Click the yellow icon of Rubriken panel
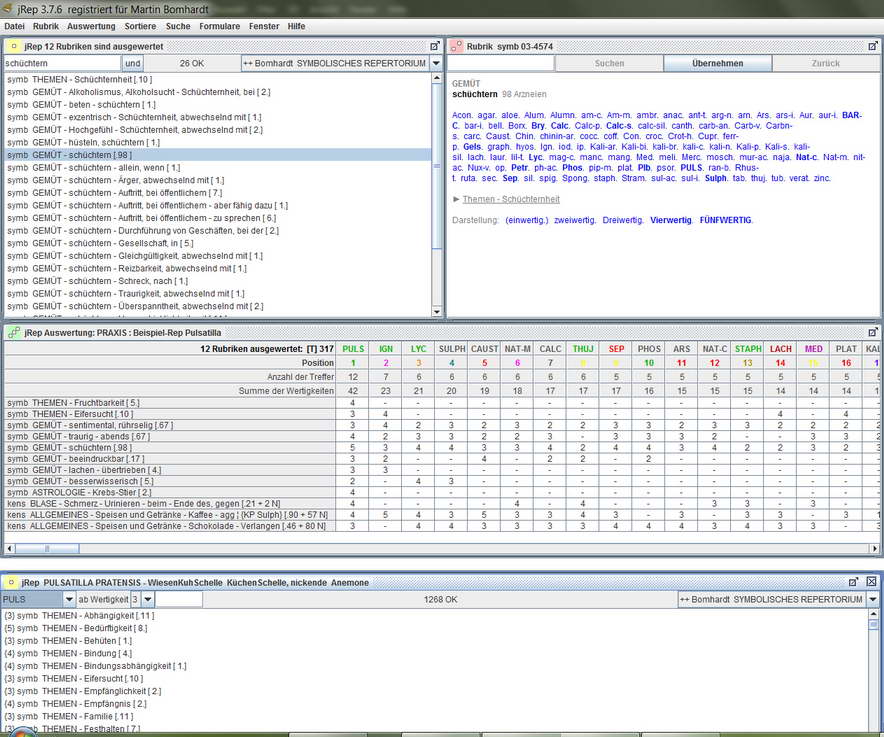Viewport: 884px width, 737px height. click(x=14, y=46)
